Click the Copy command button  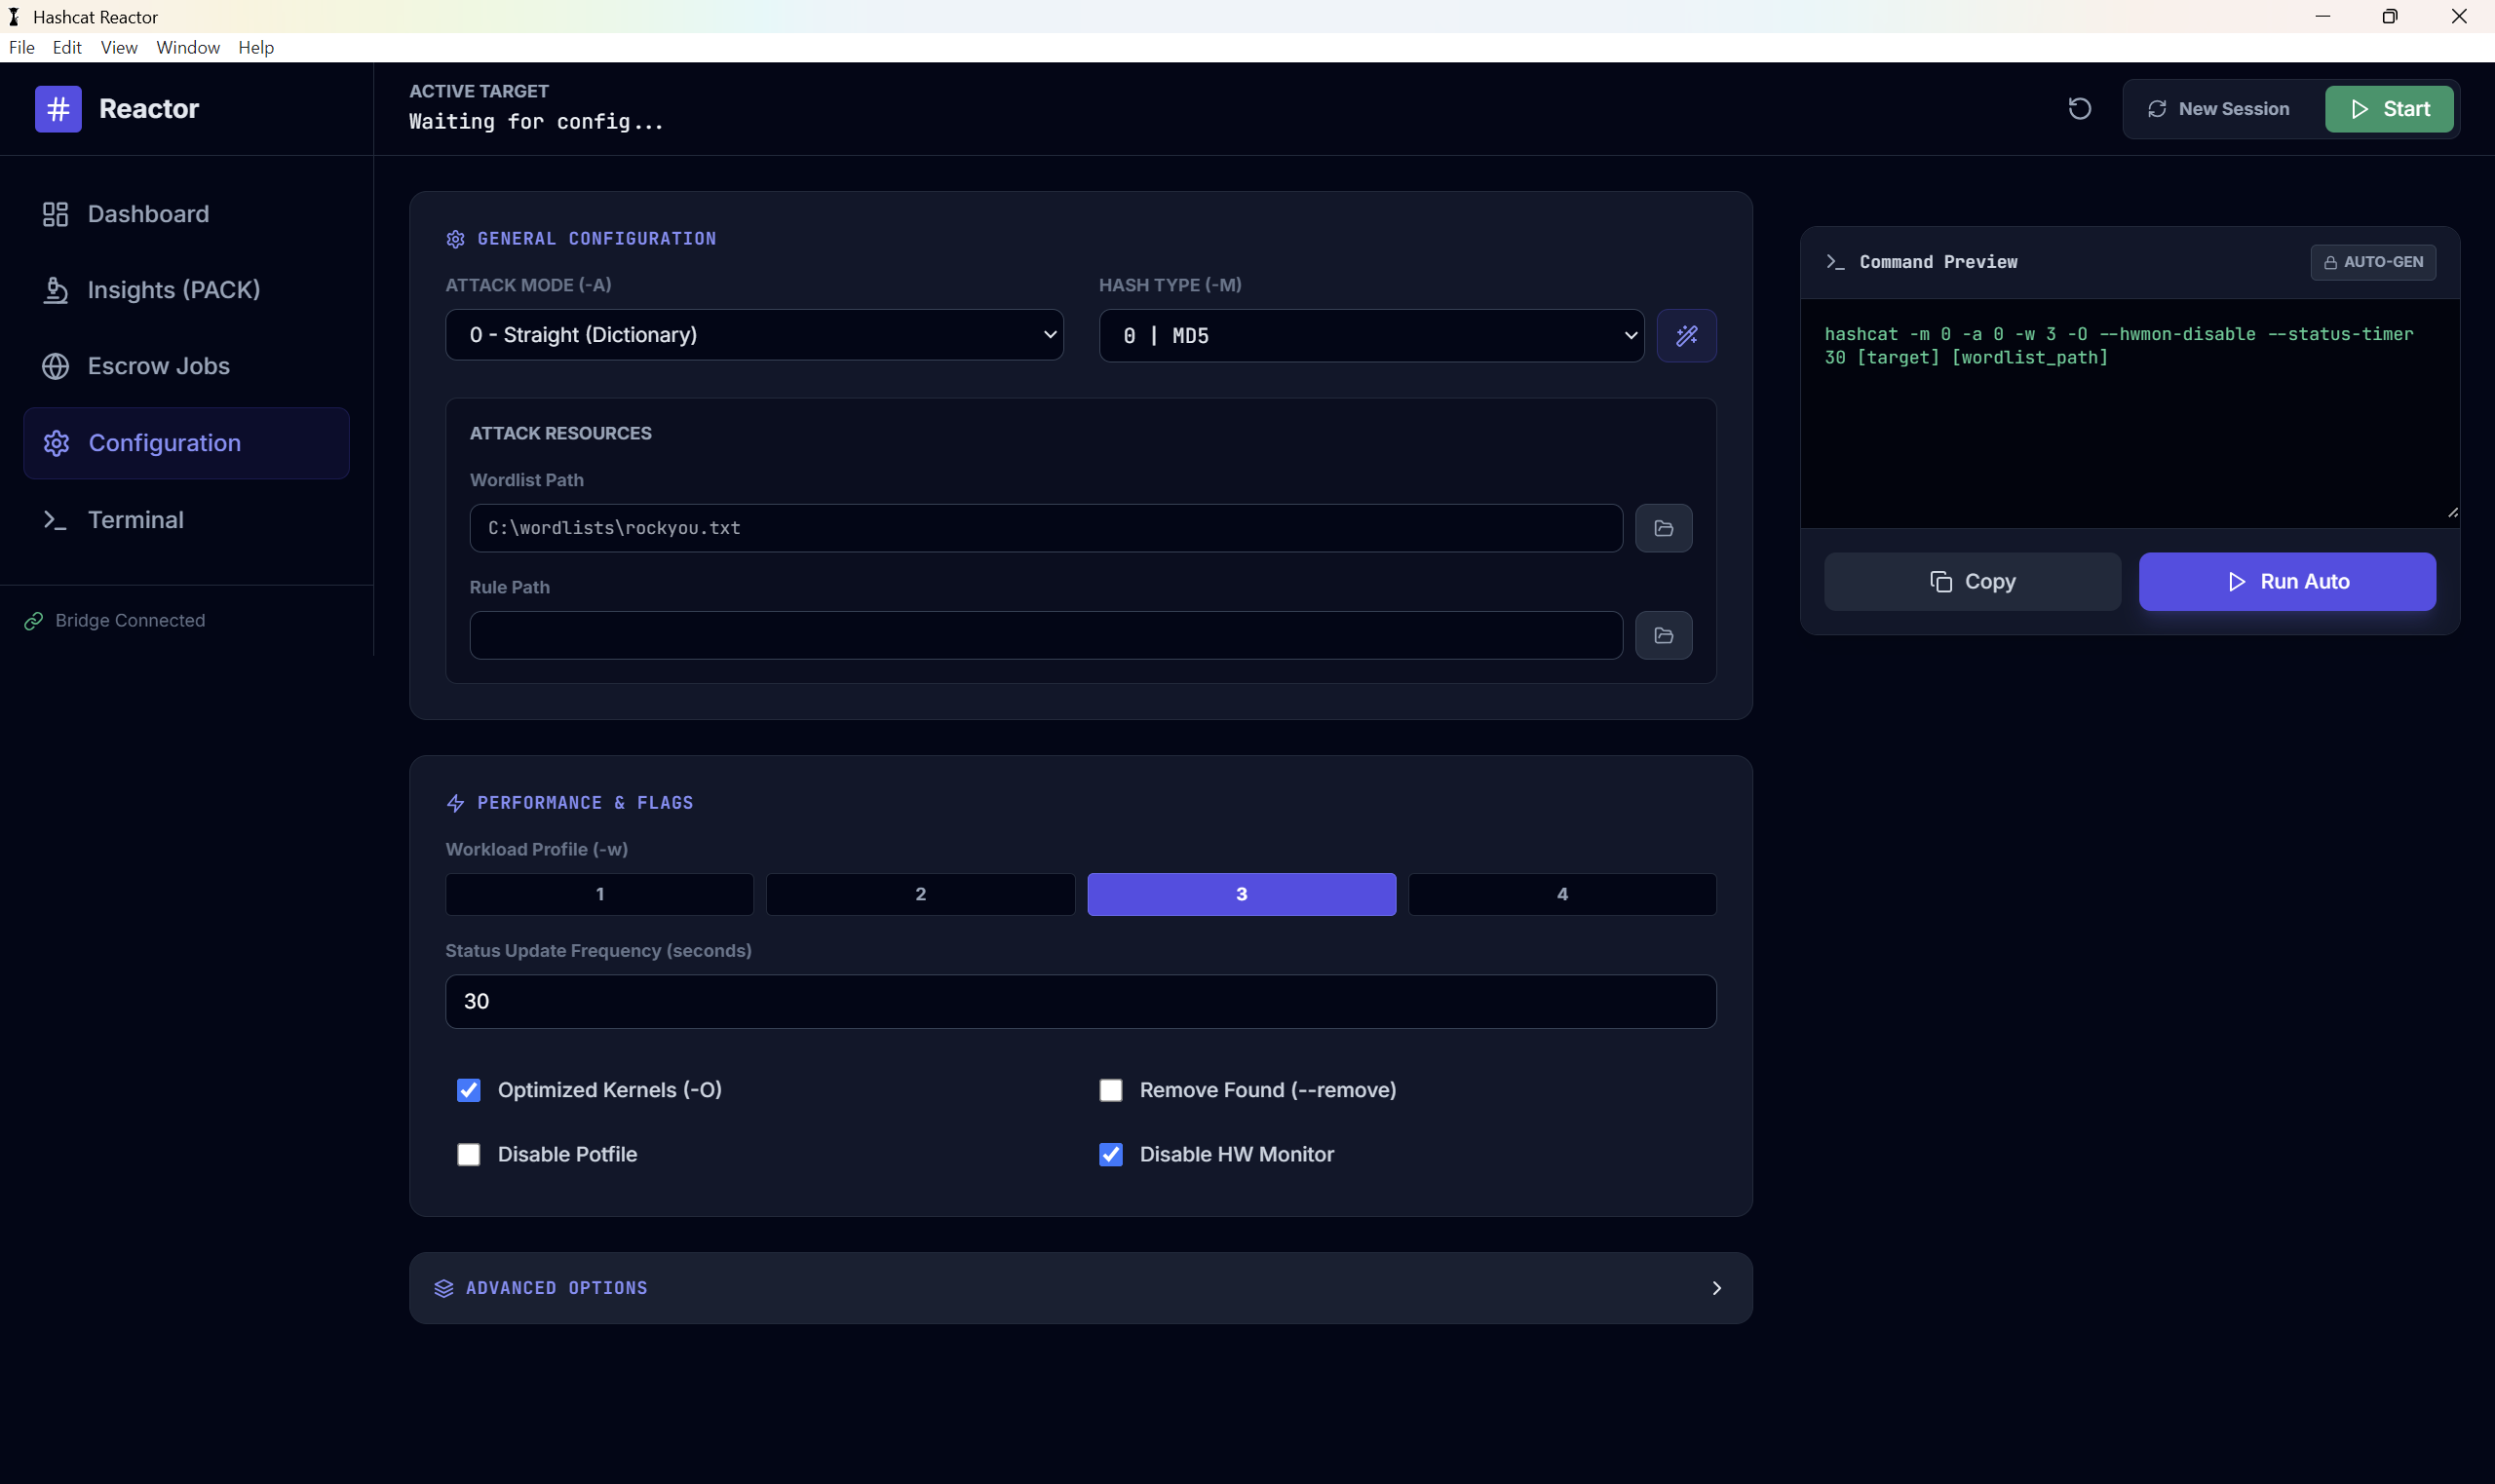pyautogui.click(x=1972, y=582)
